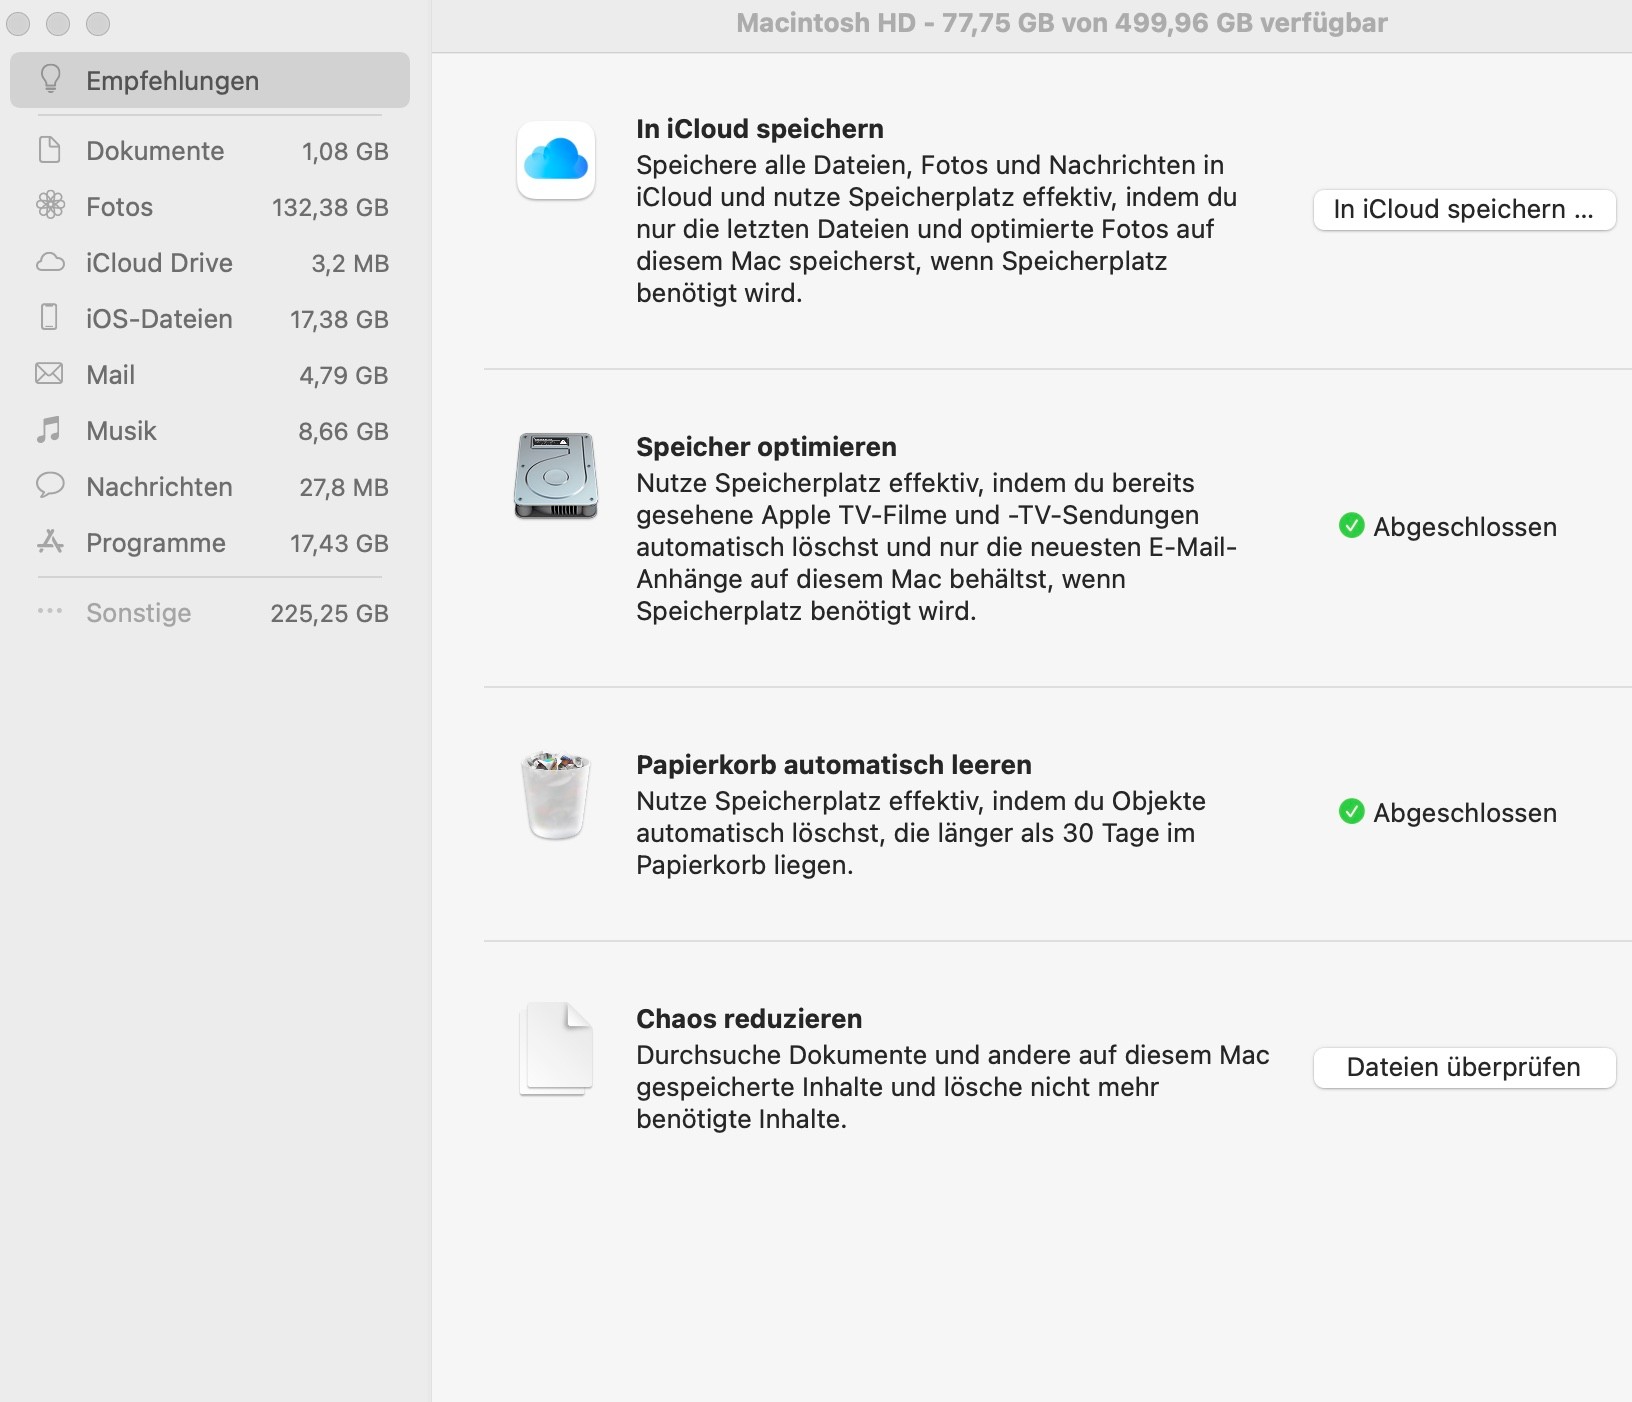
Task: Click the Mail envelope icon in sidebar
Action: click(x=49, y=374)
